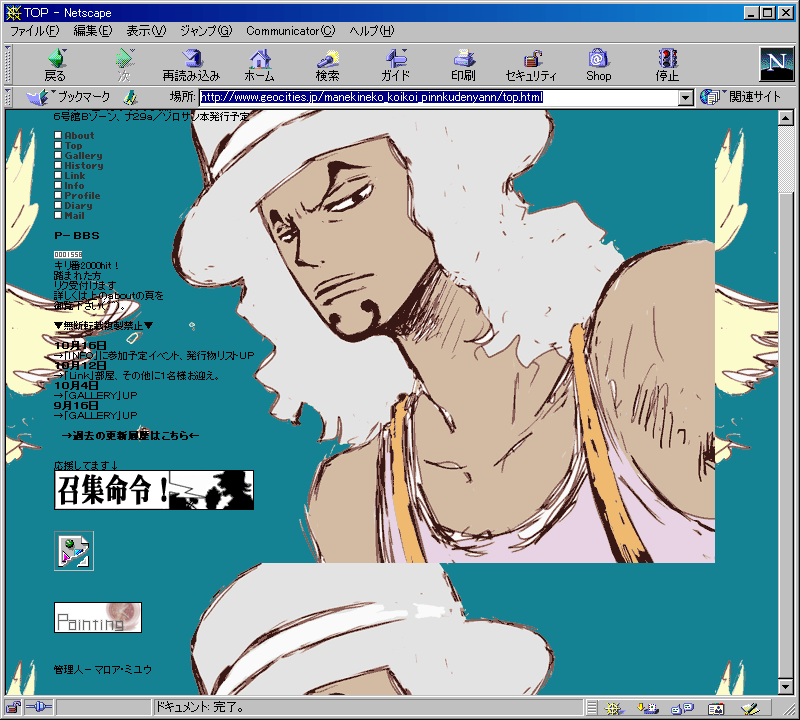Screen dimensions: 800x720
Task: Open Address Book from component bar
Action: click(716, 708)
